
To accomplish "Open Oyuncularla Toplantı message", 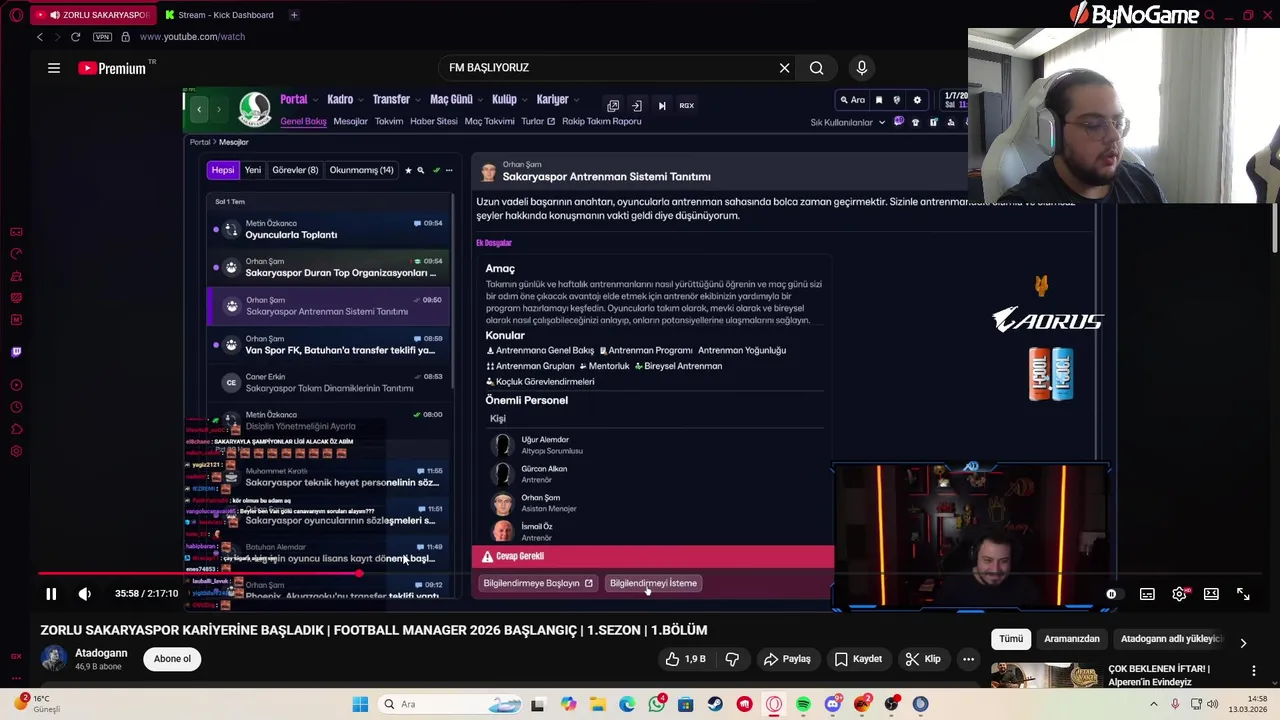I will point(329,229).
